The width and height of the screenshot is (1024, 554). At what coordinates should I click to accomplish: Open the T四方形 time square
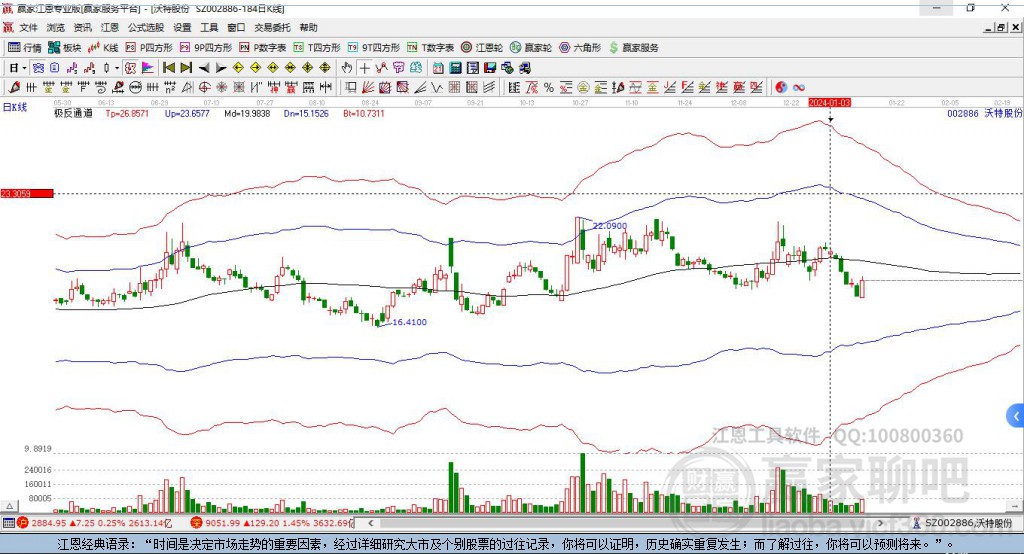[x=317, y=48]
